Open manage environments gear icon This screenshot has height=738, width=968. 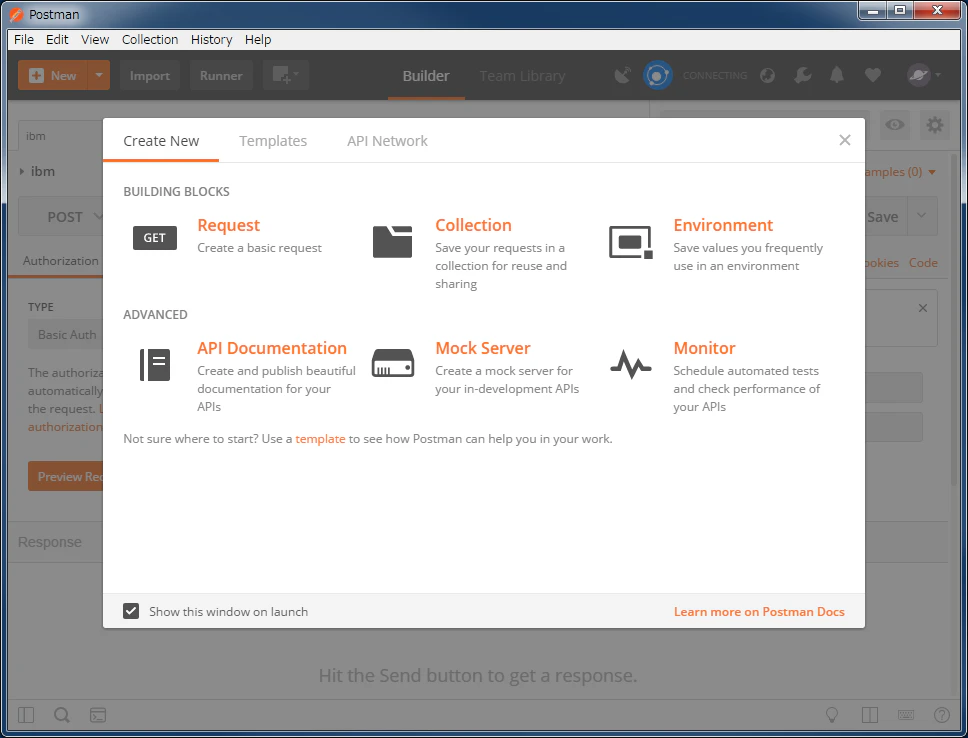tap(935, 125)
